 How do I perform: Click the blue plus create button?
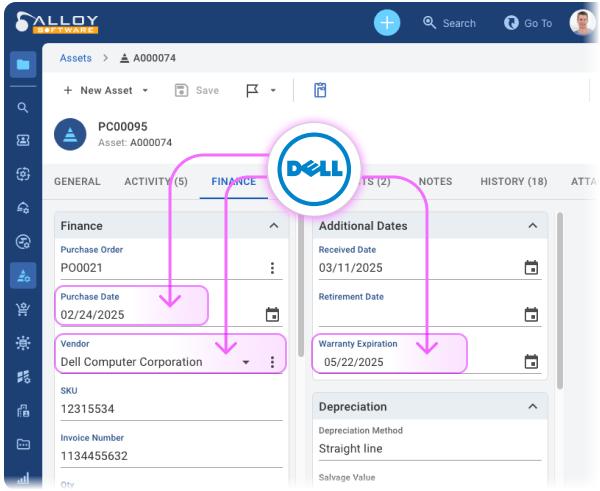point(387,23)
